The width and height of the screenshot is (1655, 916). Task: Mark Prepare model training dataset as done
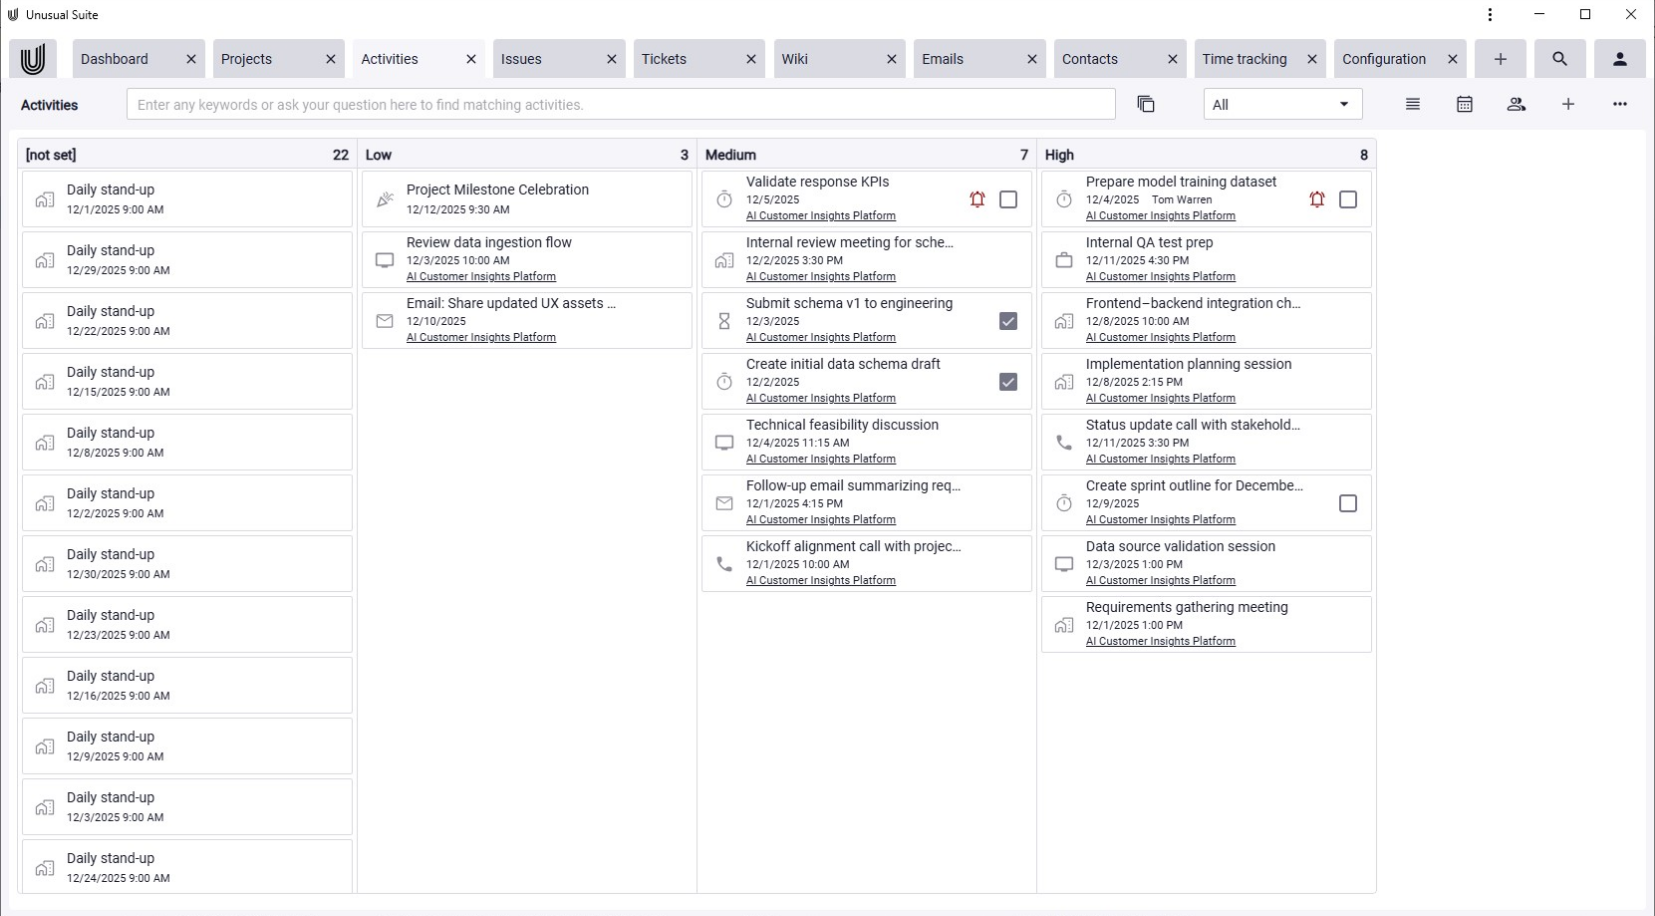[x=1348, y=200]
